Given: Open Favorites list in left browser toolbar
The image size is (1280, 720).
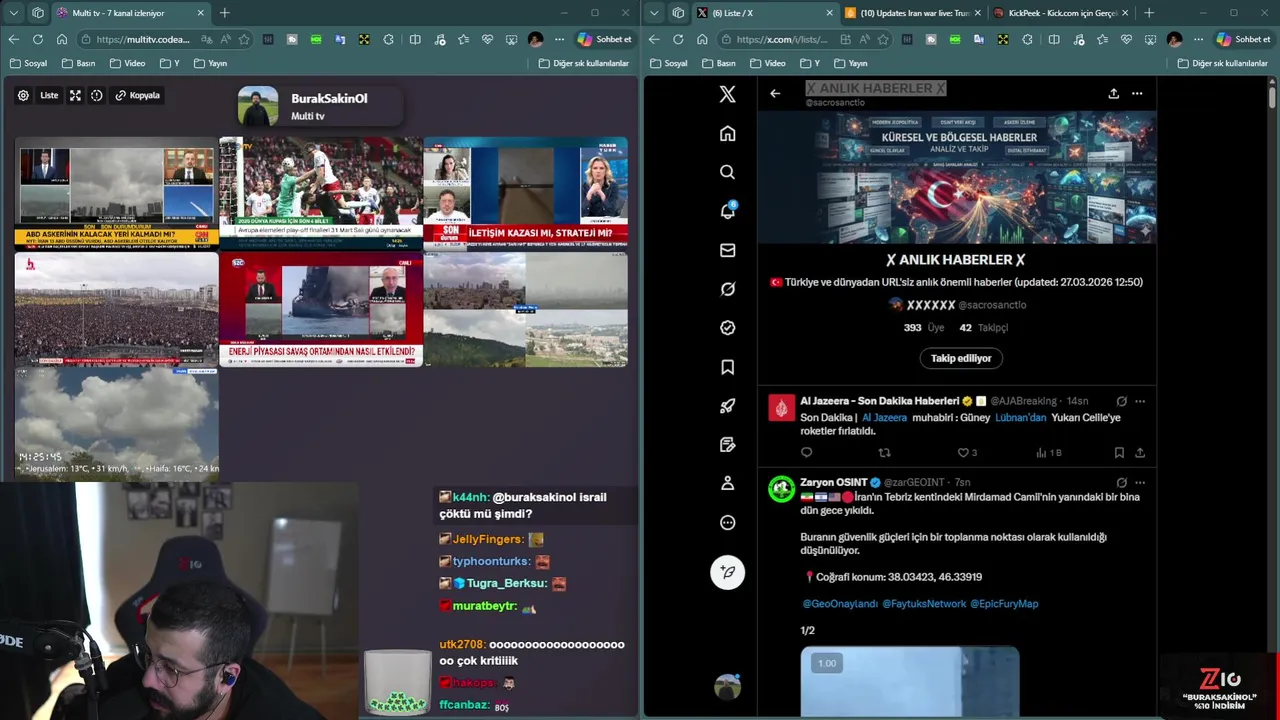Looking at the screenshot, I should (x=463, y=39).
